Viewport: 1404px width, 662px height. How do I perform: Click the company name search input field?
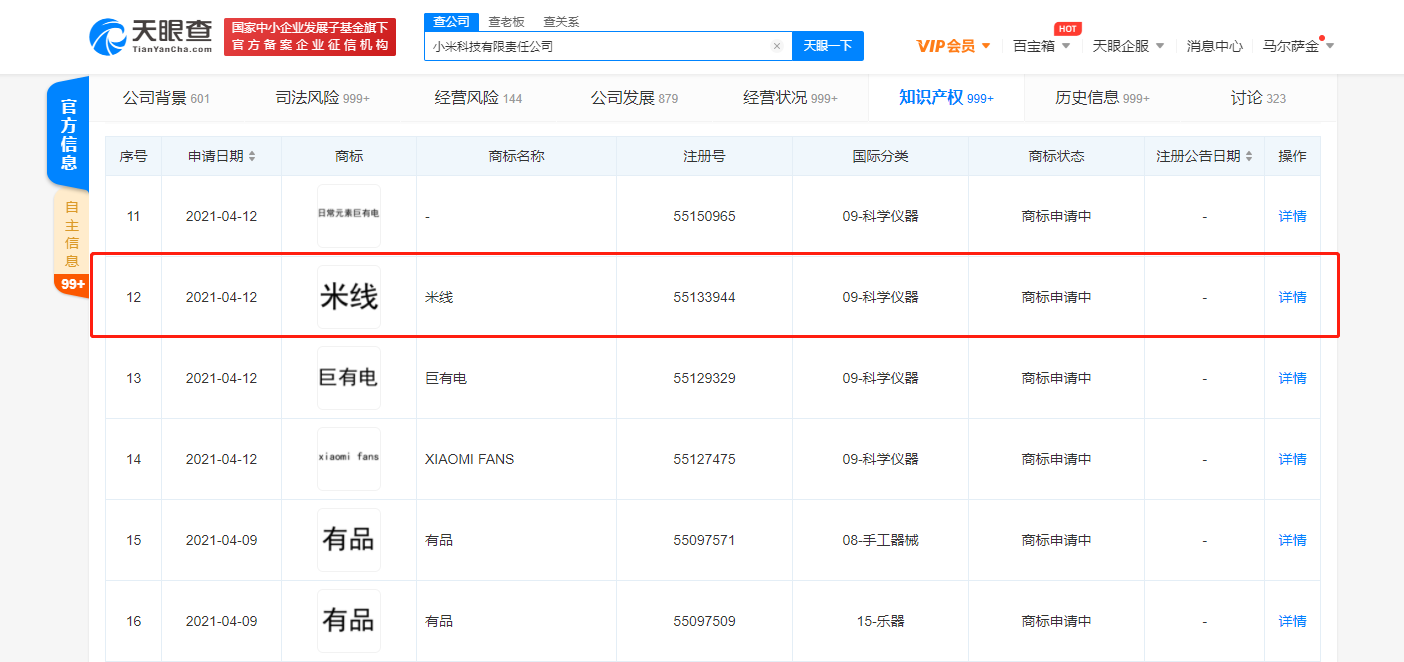[x=598, y=46]
